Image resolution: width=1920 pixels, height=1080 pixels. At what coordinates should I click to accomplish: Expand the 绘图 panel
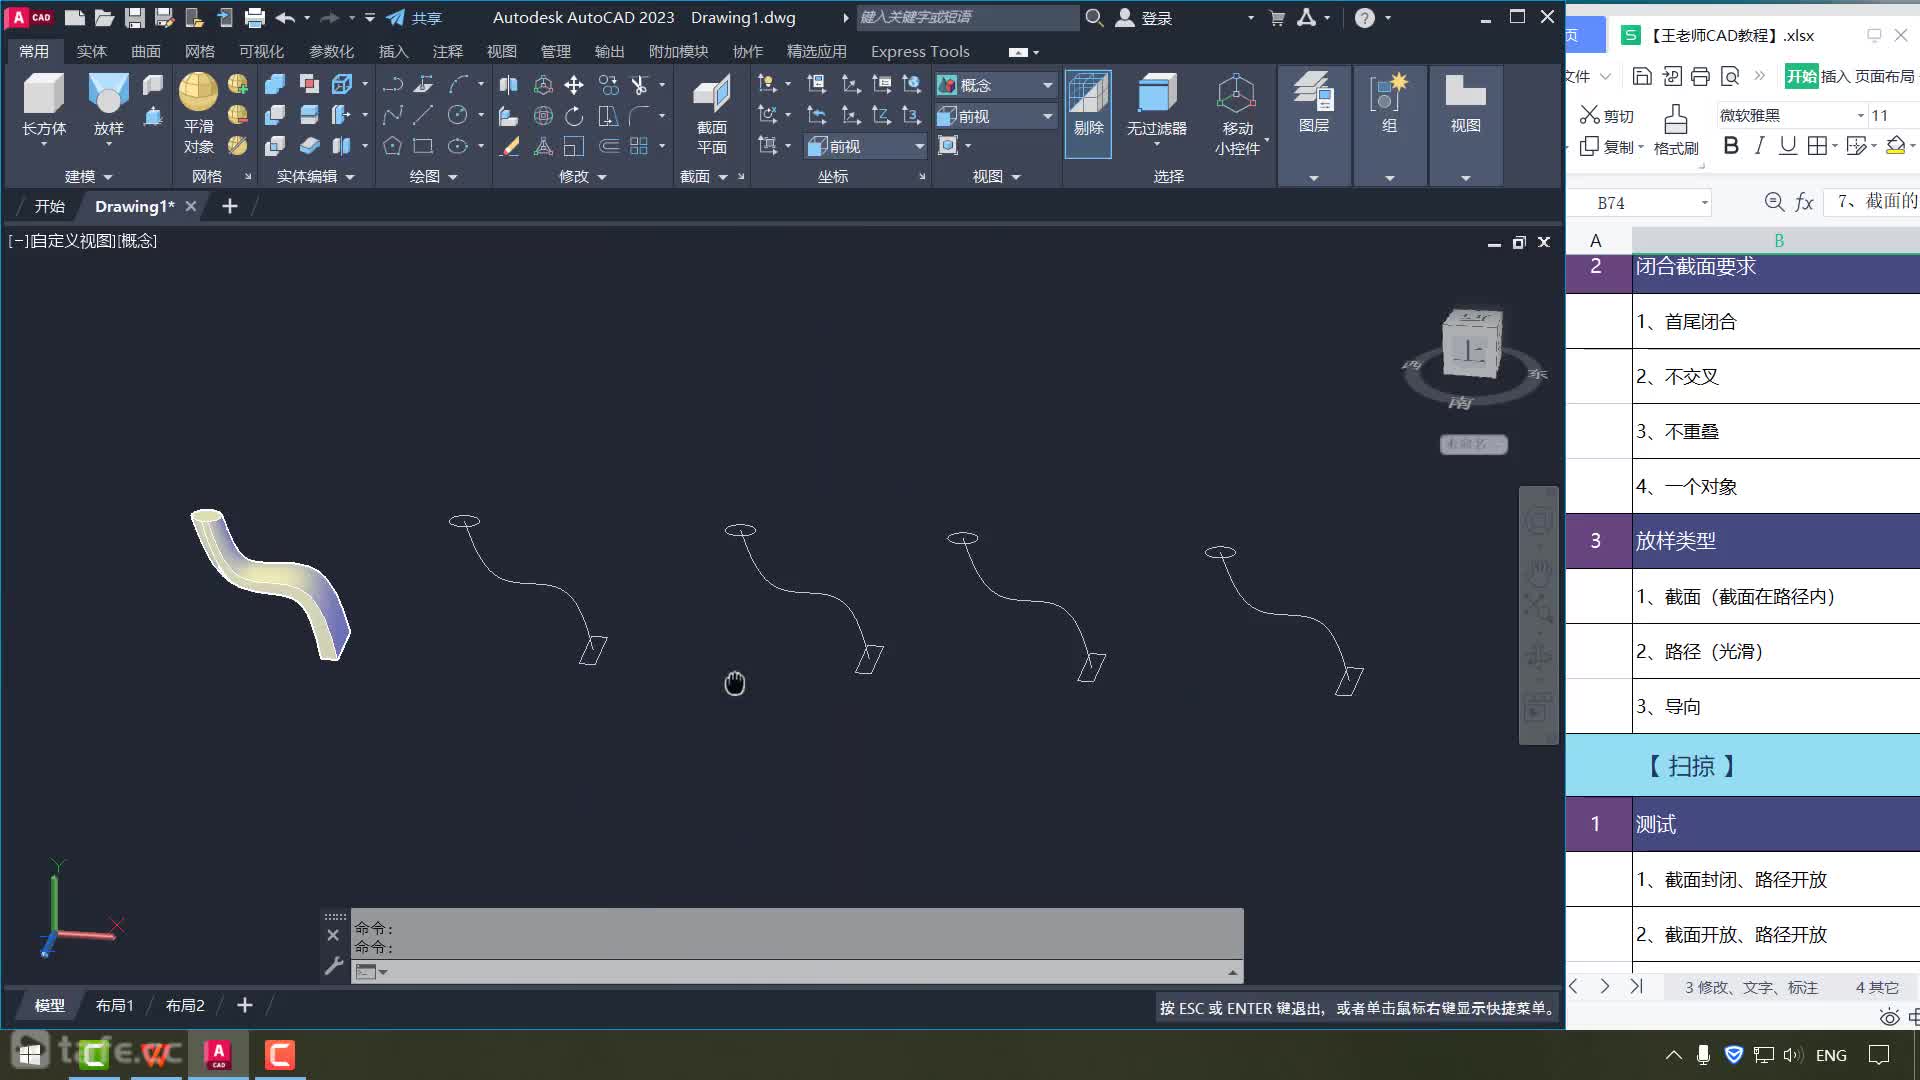pos(433,176)
